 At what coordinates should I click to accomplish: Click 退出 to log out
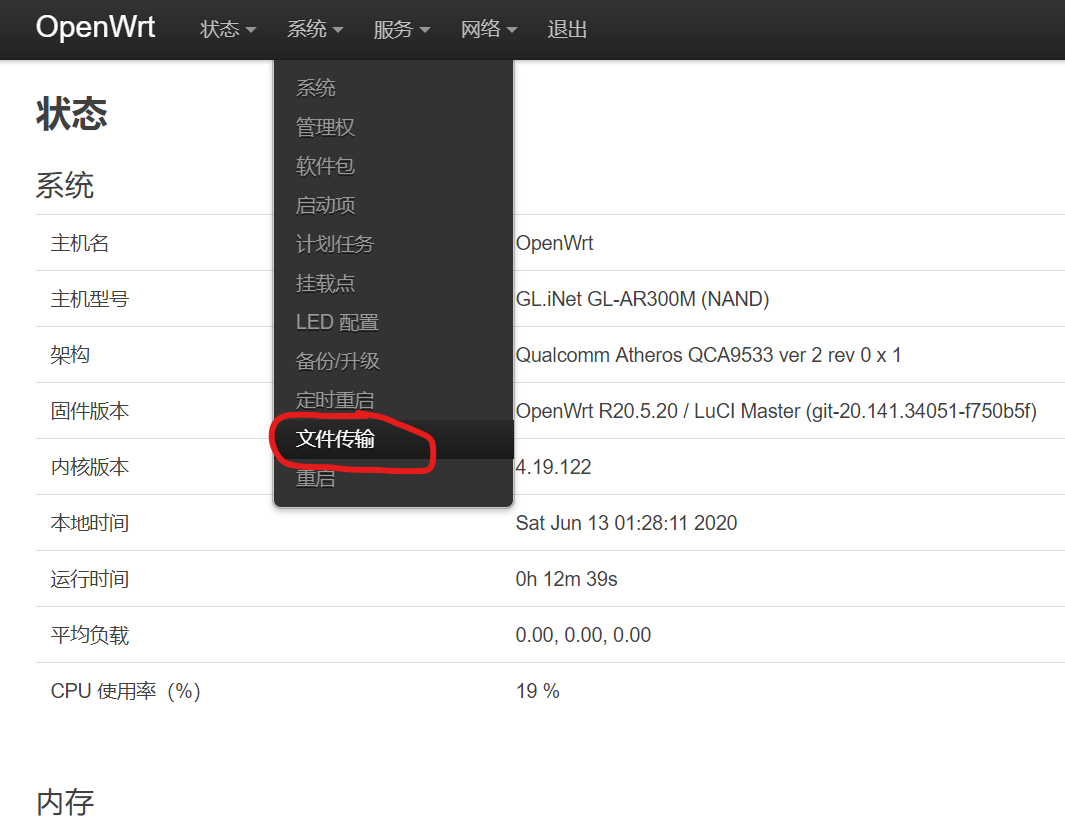coord(567,29)
